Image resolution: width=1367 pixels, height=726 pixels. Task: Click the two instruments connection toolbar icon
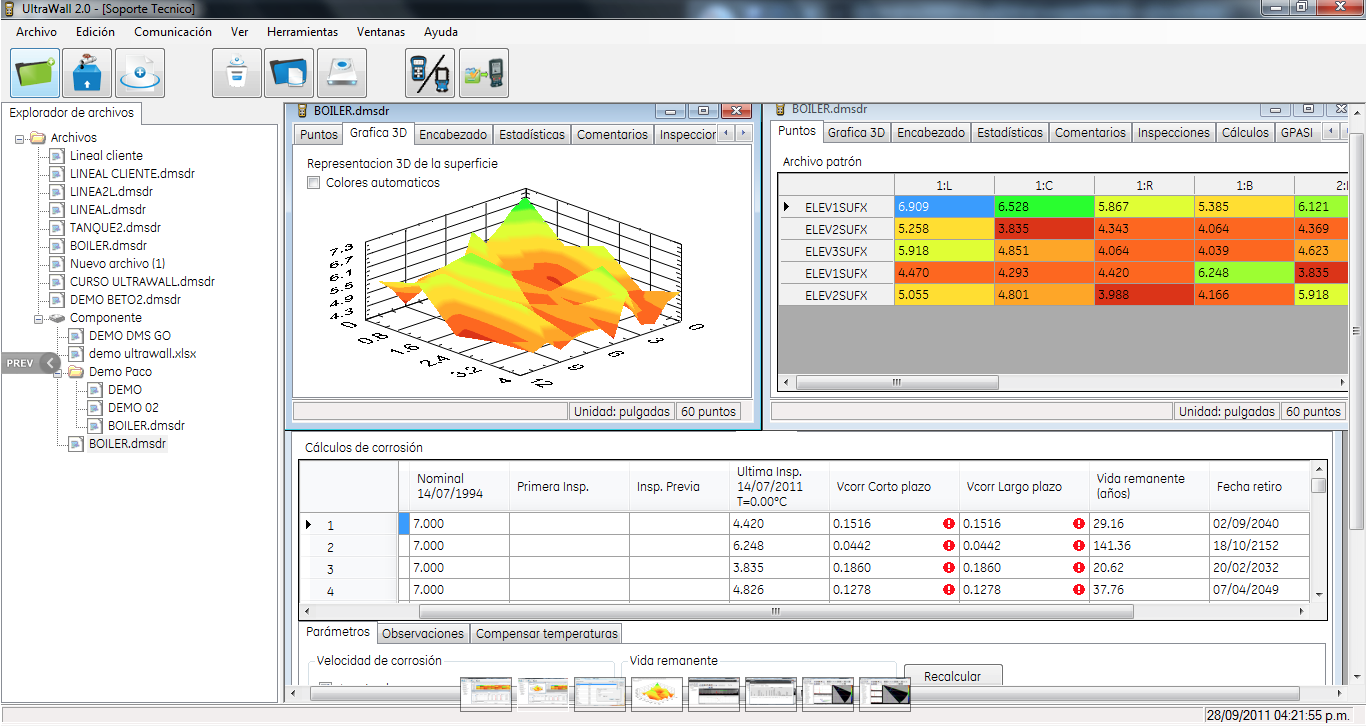[430, 73]
